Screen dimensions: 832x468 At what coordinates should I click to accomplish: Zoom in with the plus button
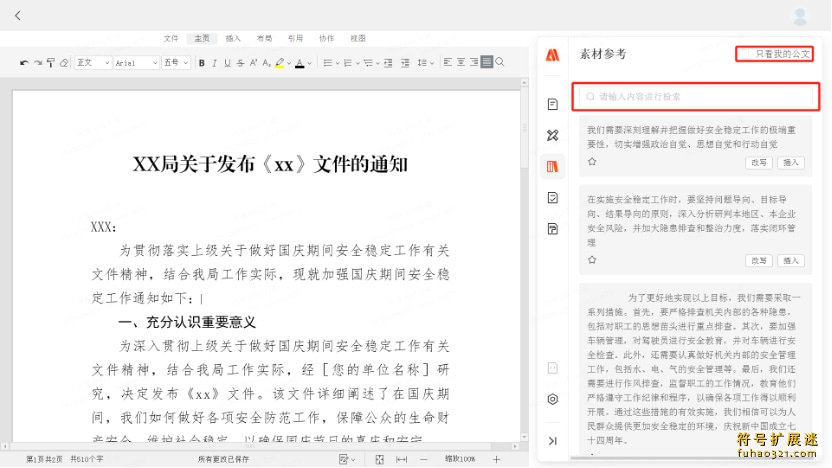point(496,460)
